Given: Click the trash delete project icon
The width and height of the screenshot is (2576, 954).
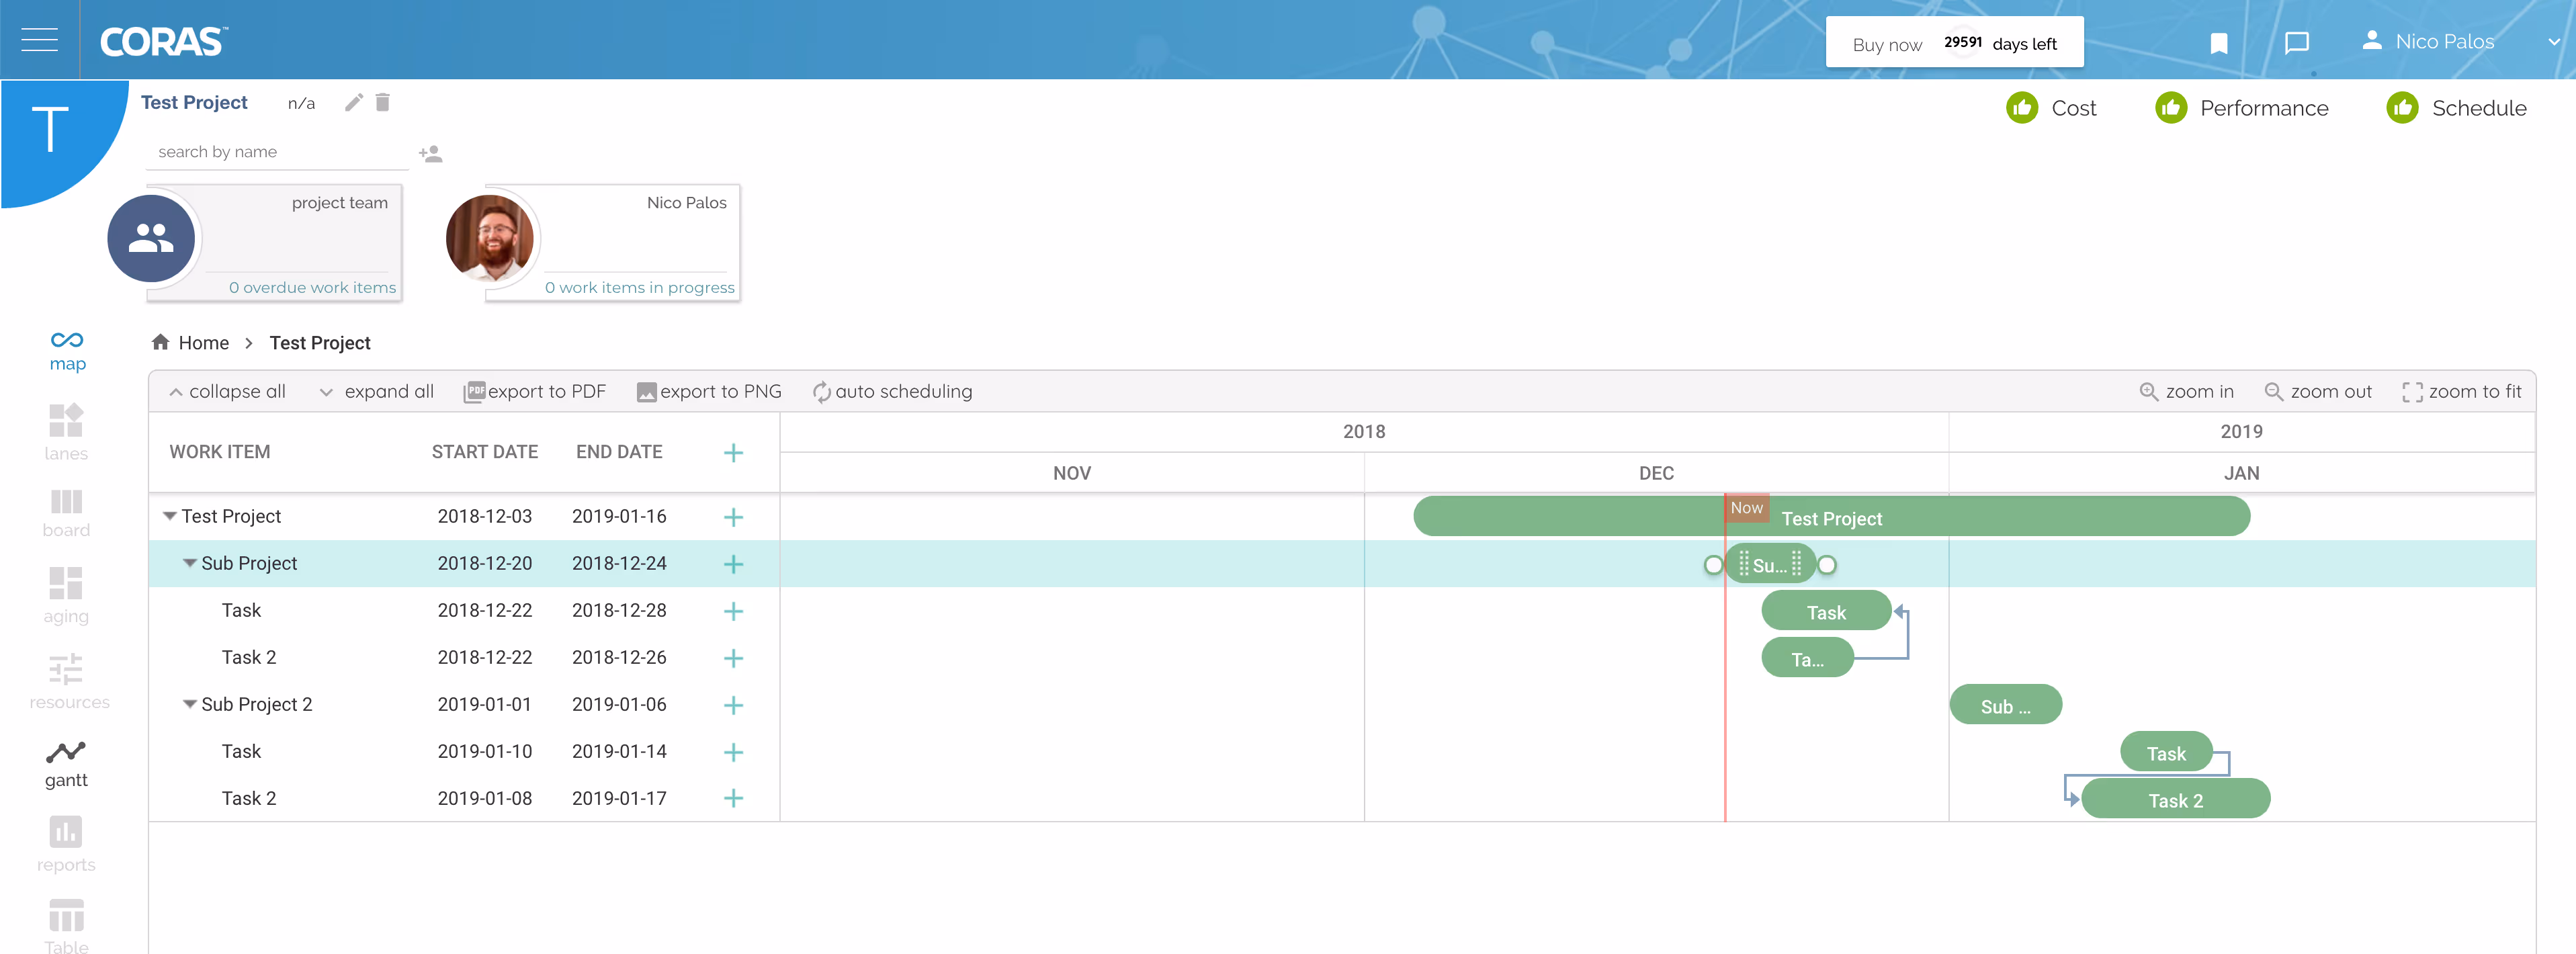Looking at the screenshot, I should [x=382, y=103].
